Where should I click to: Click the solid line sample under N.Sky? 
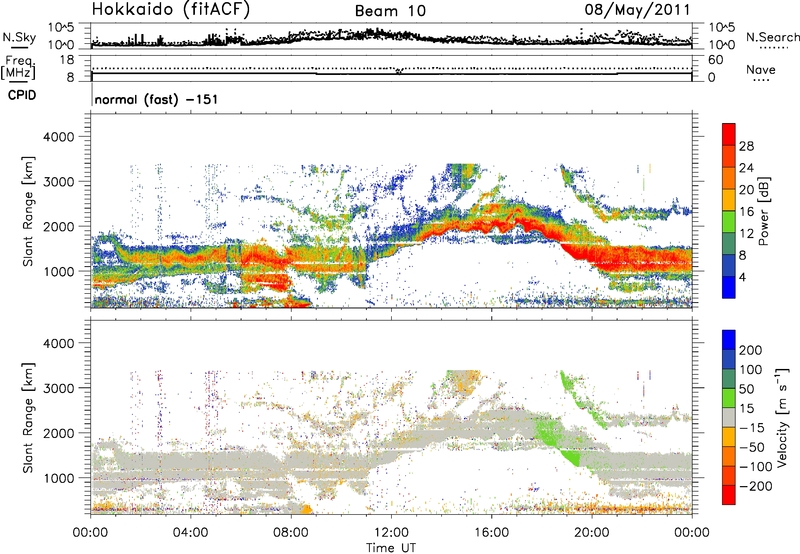tap(19, 48)
